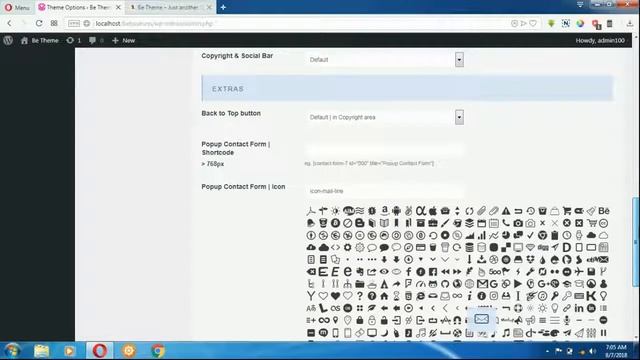
Task: Focus the Popup Contact Form Icon field
Action: pos(384,191)
